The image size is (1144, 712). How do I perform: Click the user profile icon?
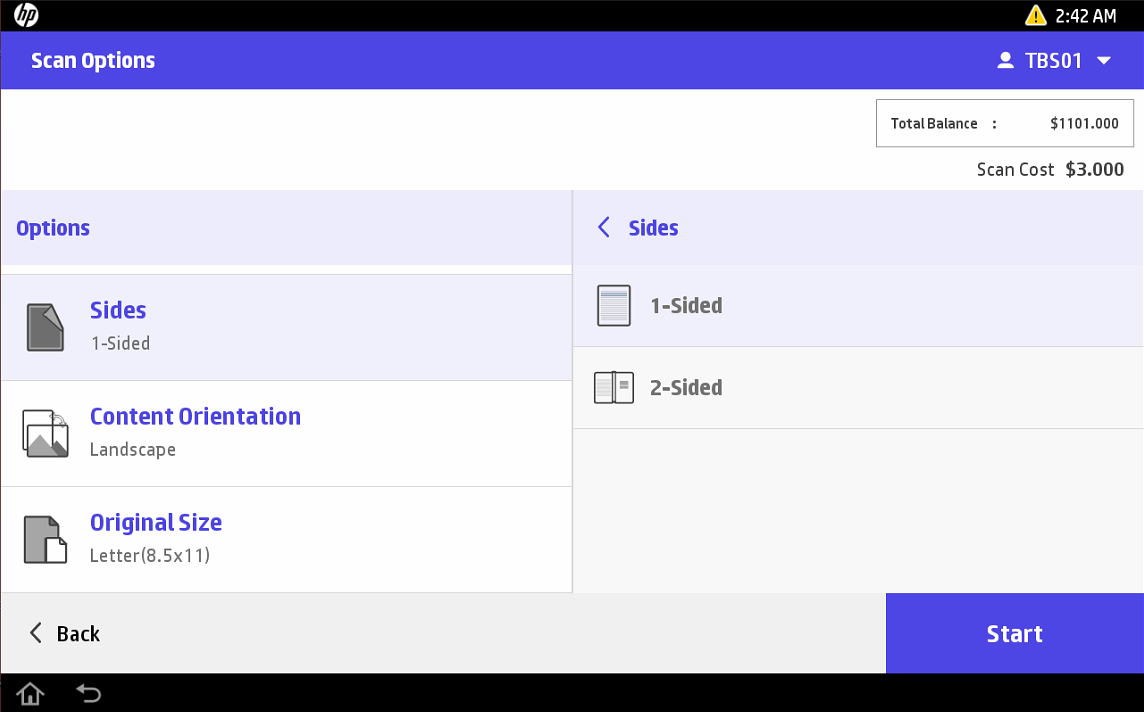(x=1005, y=61)
